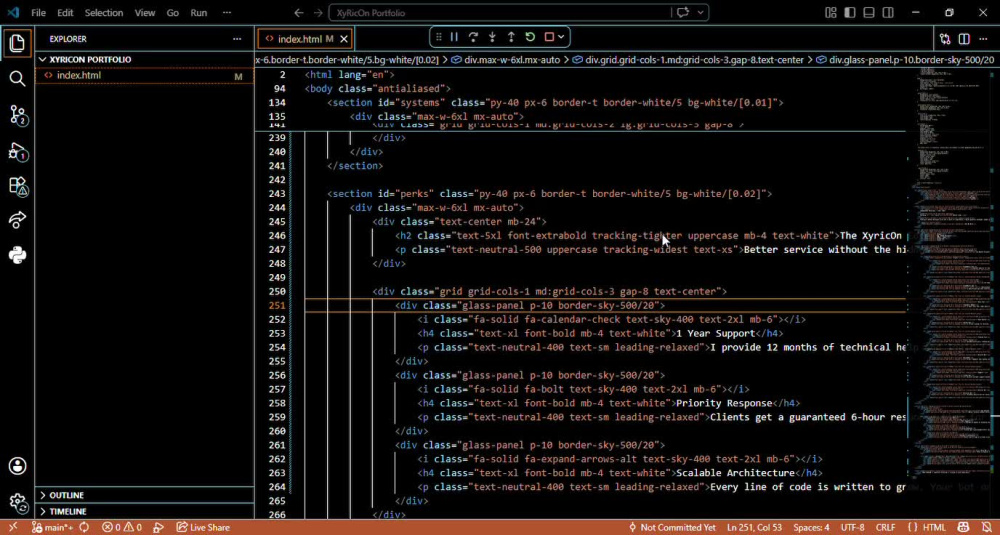
Task: Open the errors and warnings counter
Action: click(x=122, y=527)
